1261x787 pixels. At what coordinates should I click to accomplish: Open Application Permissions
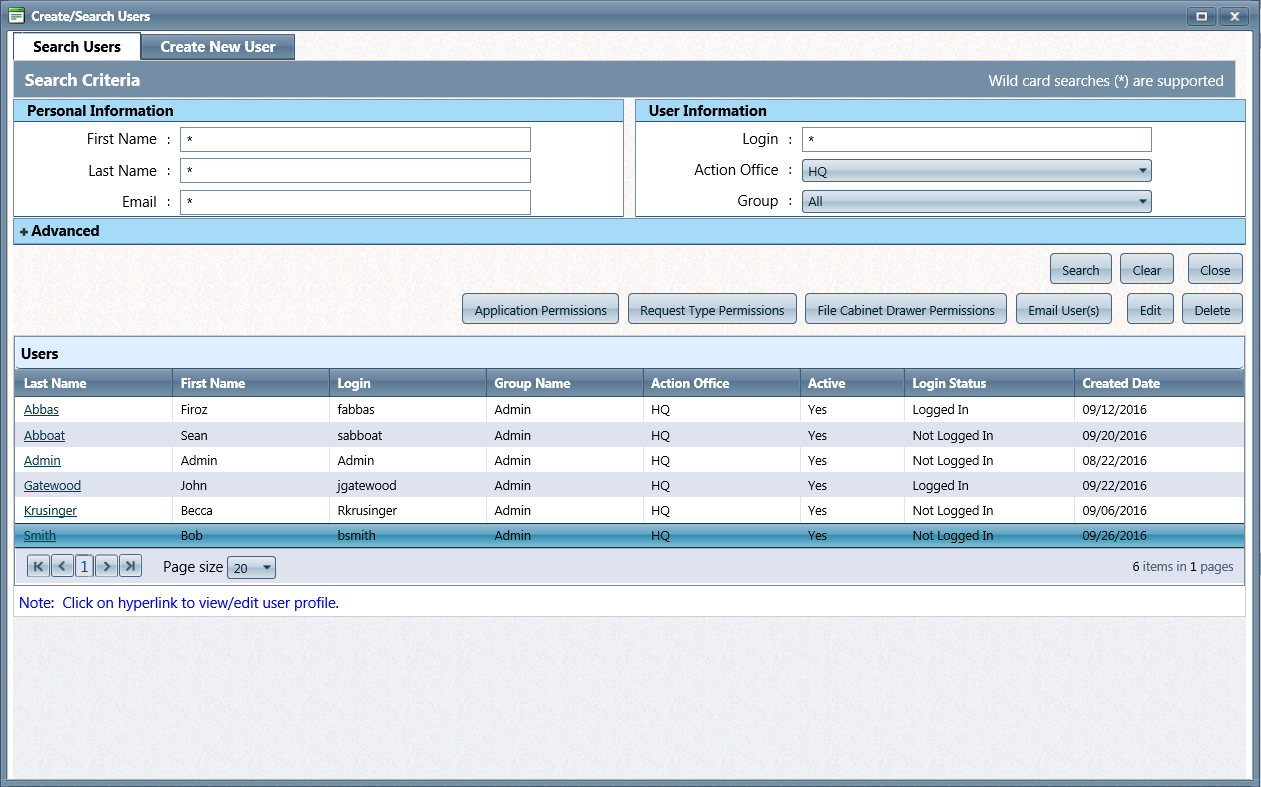[x=541, y=310]
